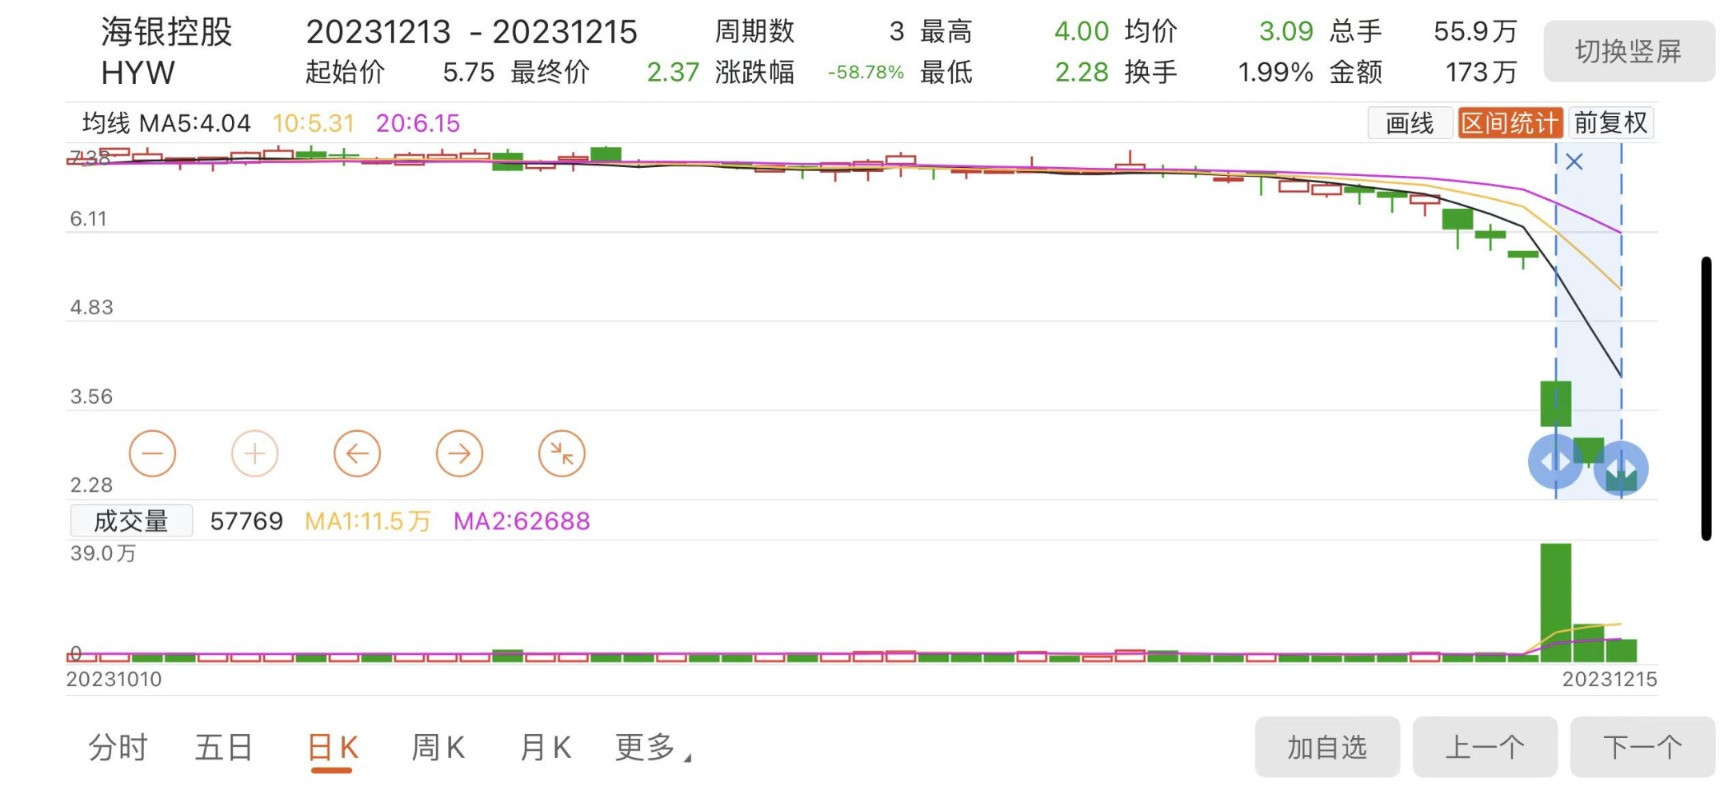Screen dimensions: 1728x798
Task: Toggle the 前复权 price adjustment option
Action: coord(1610,123)
